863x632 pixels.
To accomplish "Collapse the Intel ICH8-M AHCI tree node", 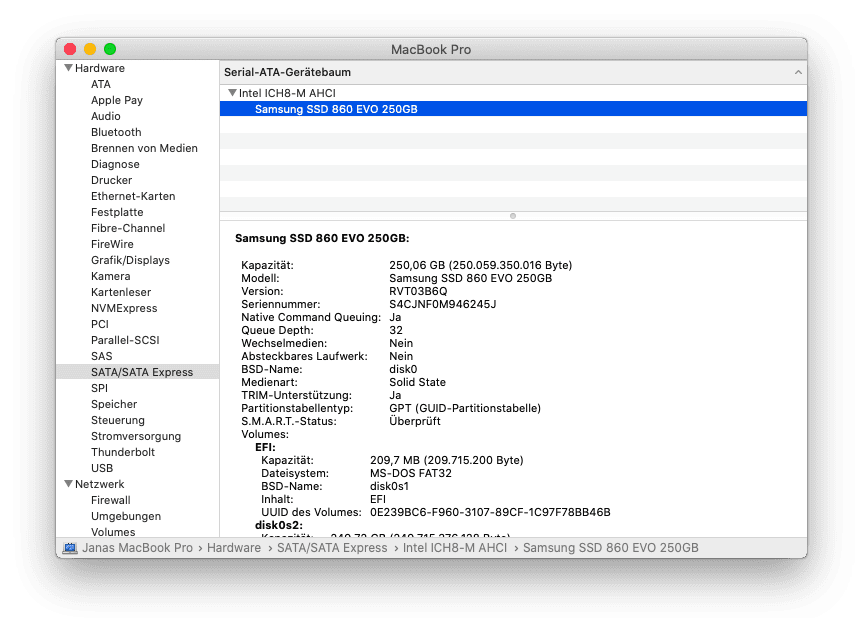I will coord(232,93).
